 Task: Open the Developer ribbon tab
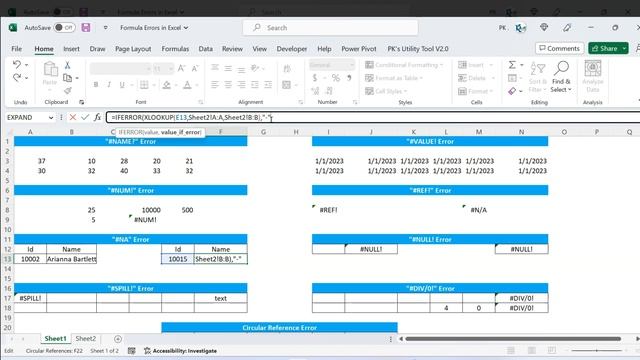click(292, 49)
